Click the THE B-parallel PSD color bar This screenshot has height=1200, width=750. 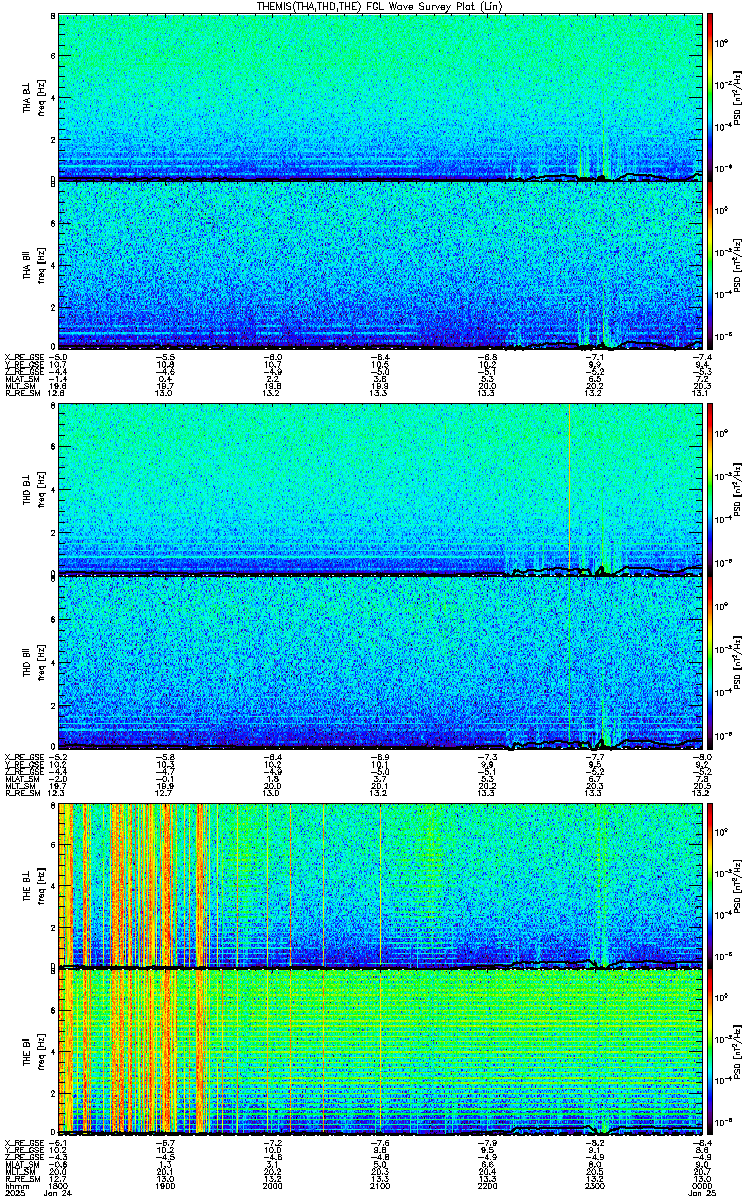(x=710, y=1052)
